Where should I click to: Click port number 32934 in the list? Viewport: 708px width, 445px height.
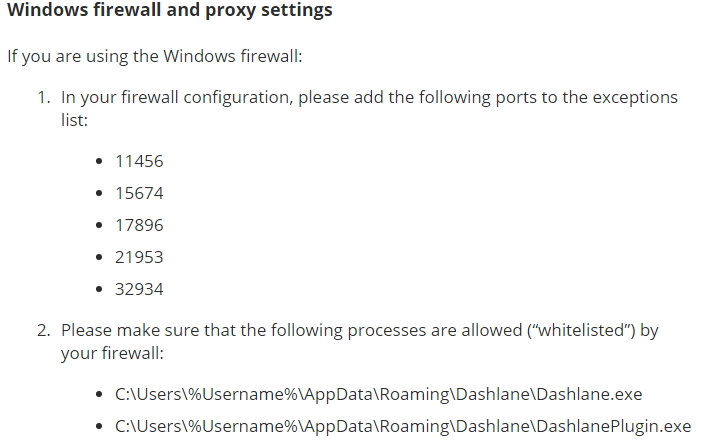pos(139,289)
